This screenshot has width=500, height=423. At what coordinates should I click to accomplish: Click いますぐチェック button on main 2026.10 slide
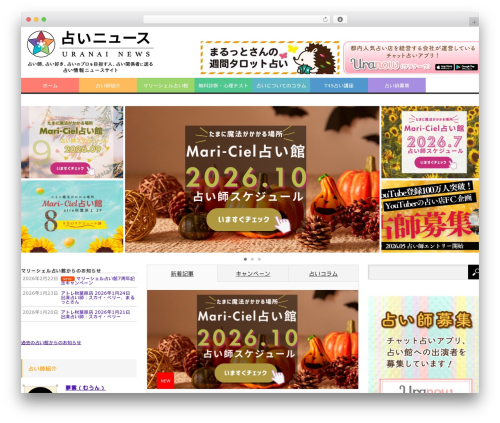click(244, 220)
